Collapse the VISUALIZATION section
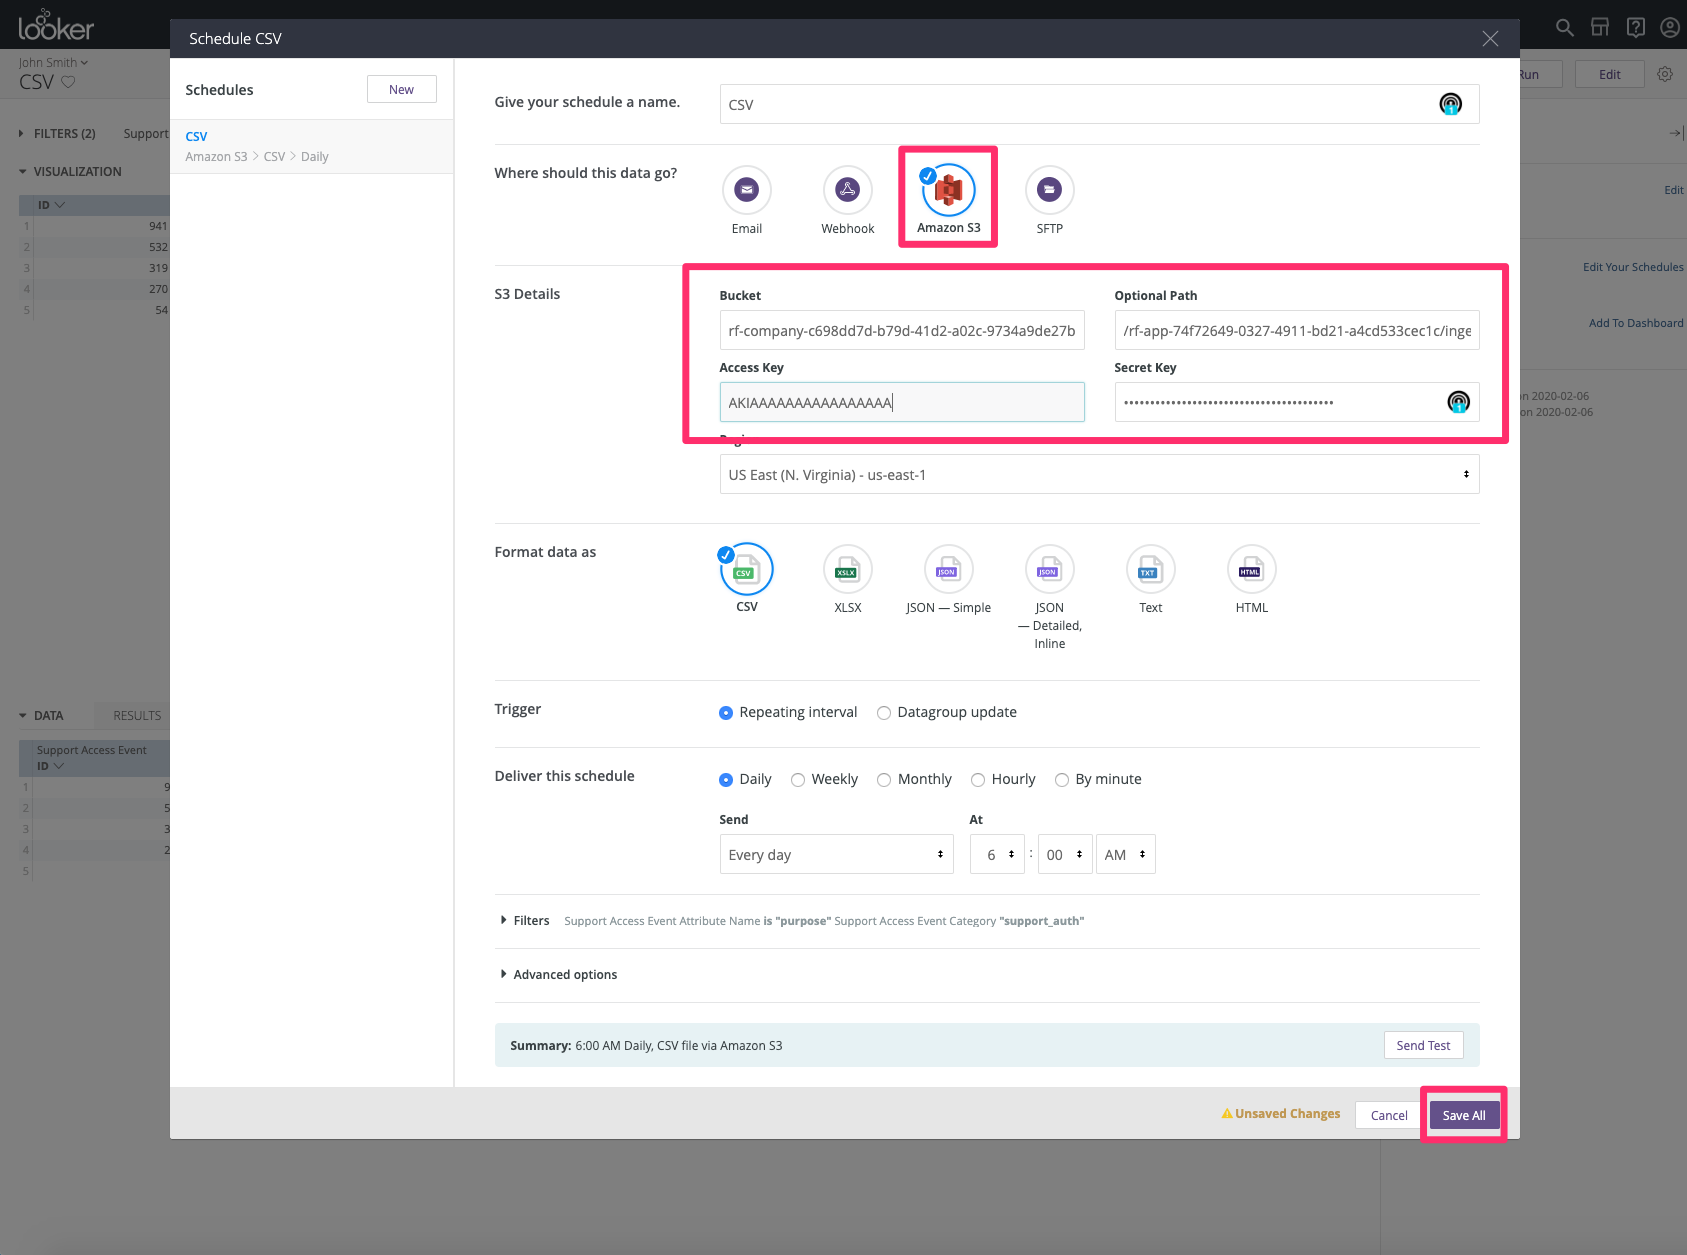This screenshot has width=1687, height=1255. (x=69, y=171)
